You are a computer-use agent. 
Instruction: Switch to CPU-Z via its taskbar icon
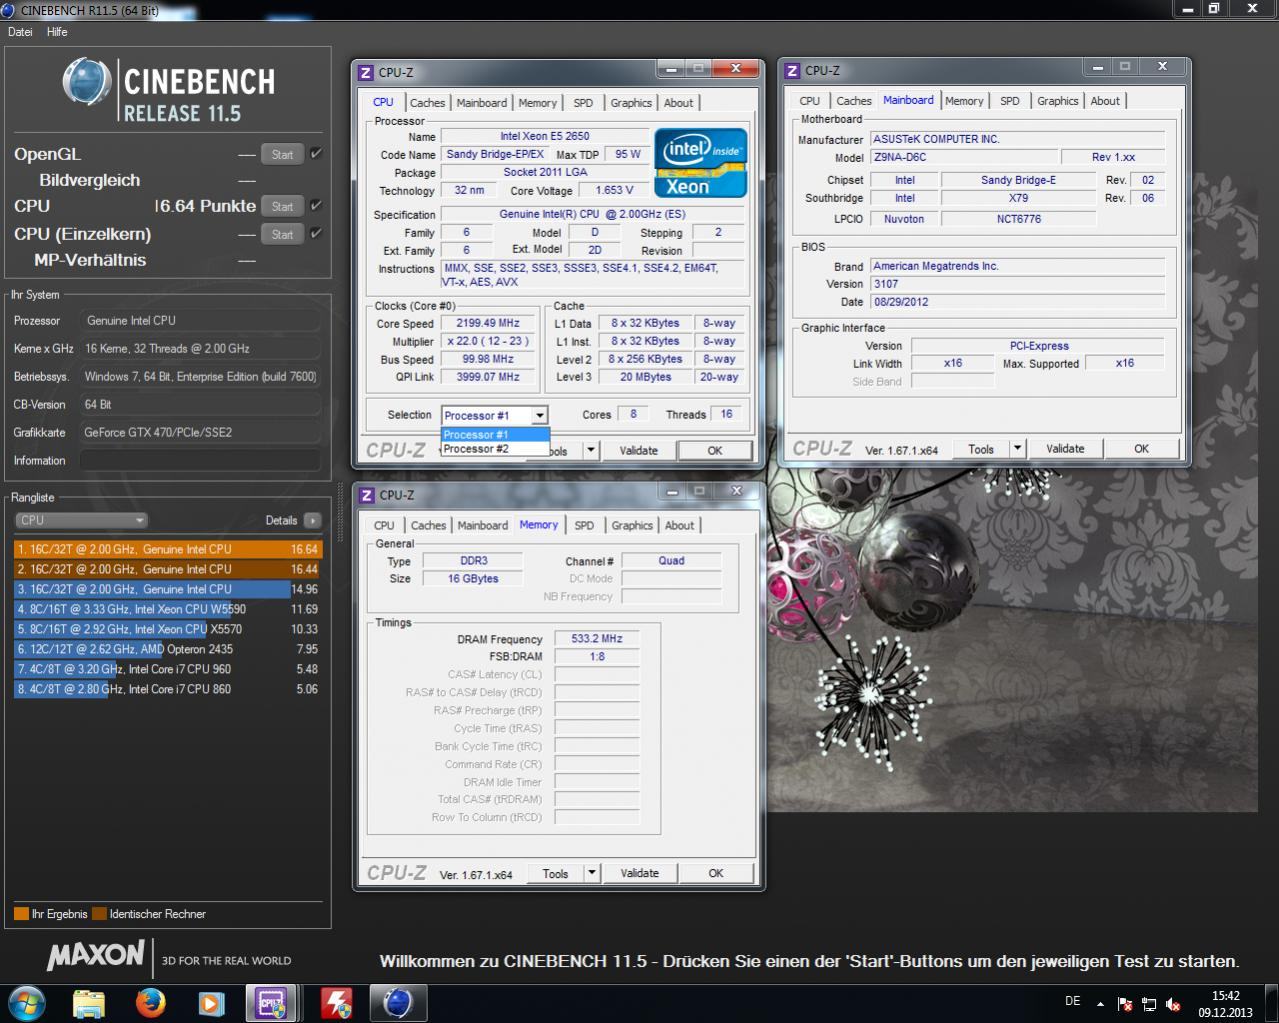pyautogui.click(x=271, y=1002)
